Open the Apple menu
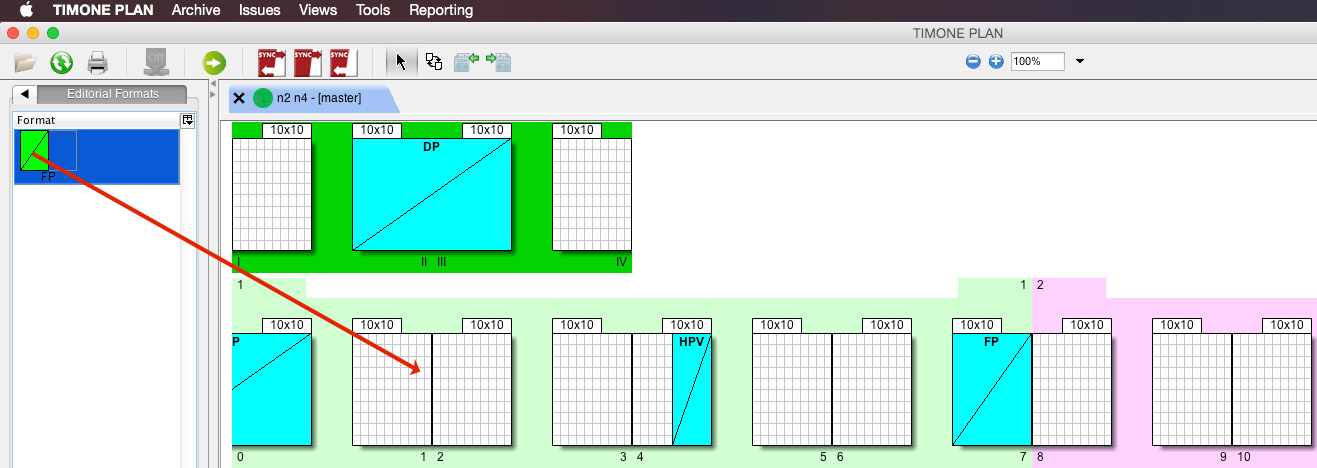Viewport: 1317px width, 468px height. pos(27,10)
